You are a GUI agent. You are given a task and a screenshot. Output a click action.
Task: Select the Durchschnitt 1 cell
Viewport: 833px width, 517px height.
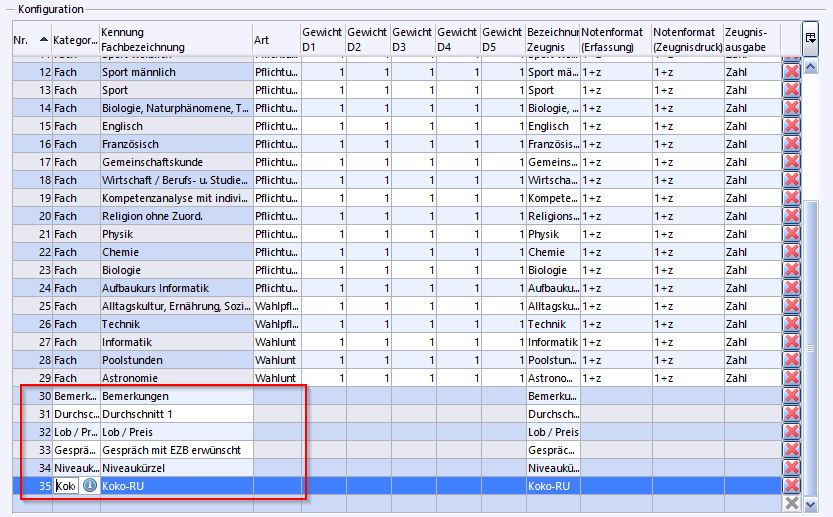coord(176,414)
